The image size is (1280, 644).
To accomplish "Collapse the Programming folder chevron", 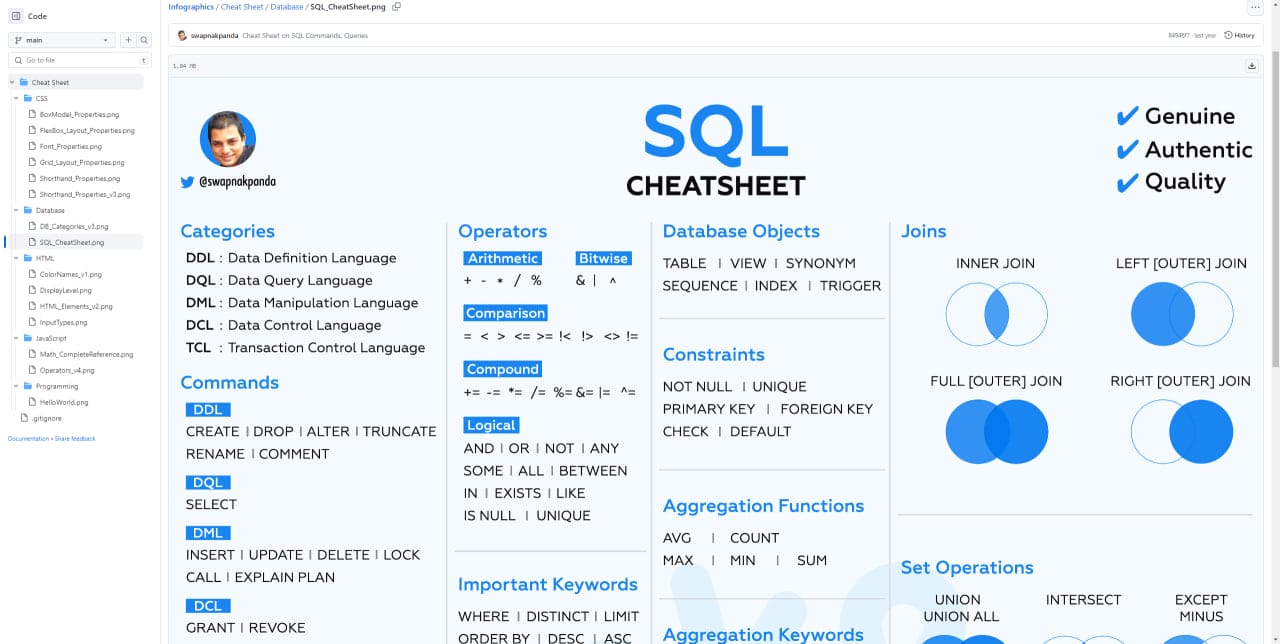I will (x=16, y=386).
